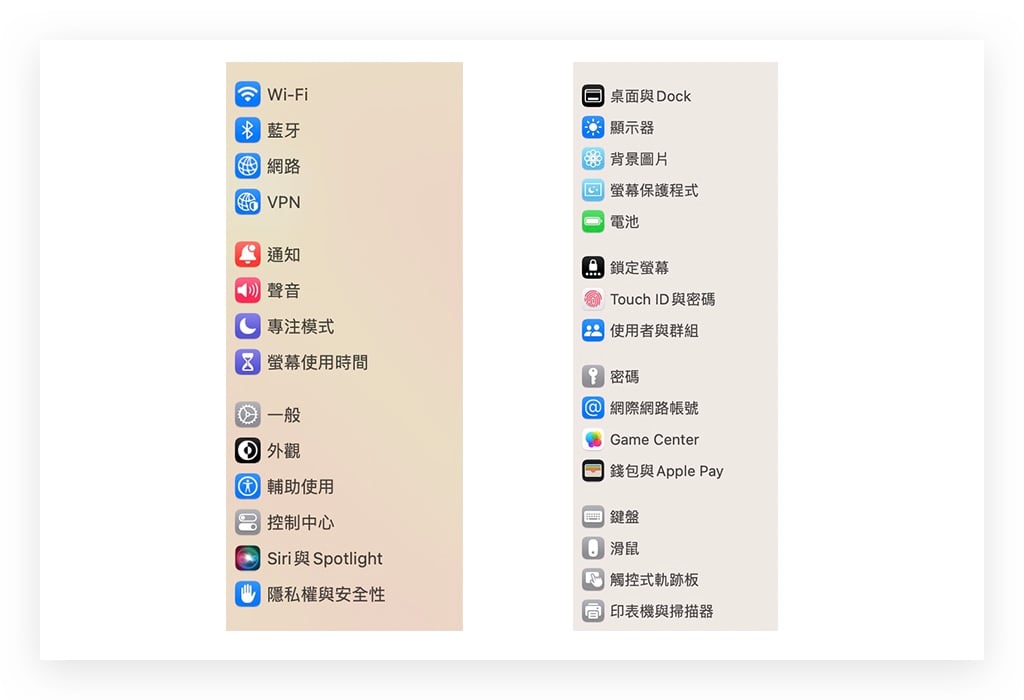
Task: Click the Bluetooth 藍牙 icon
Action: pos(248,131)
